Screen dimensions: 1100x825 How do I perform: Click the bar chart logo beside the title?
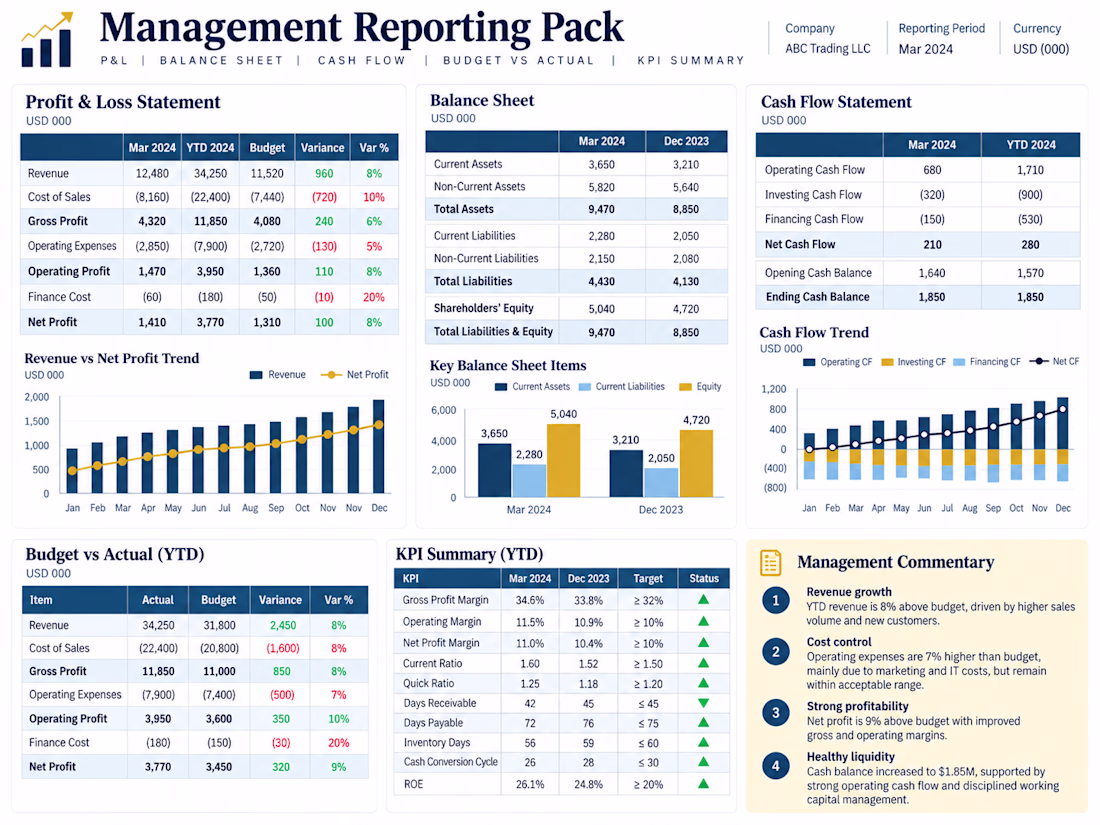48,39
